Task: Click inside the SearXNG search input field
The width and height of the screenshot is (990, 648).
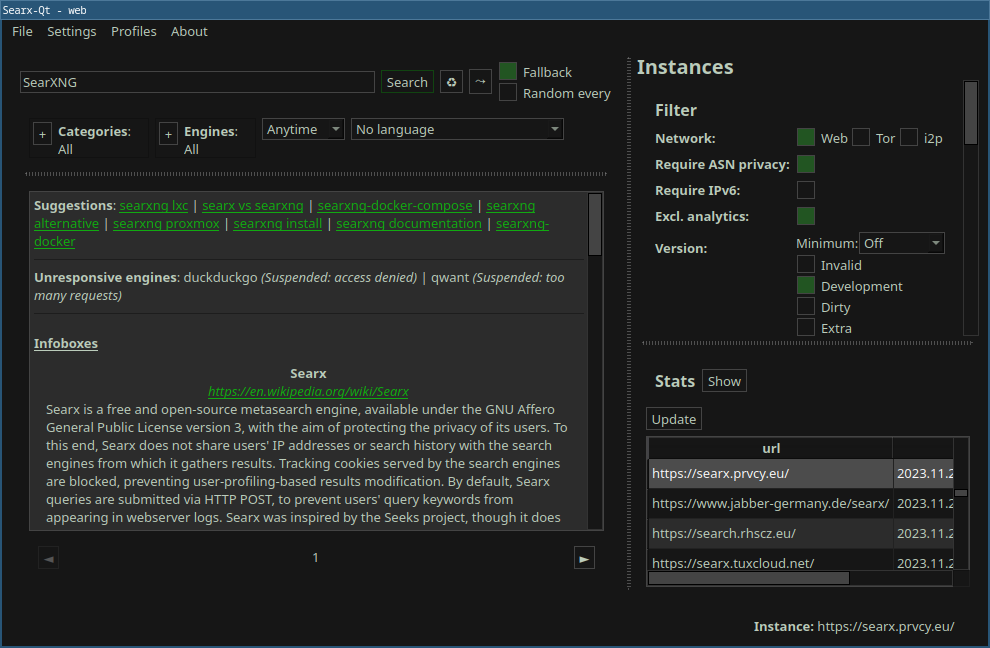Action: pos(197,82)
